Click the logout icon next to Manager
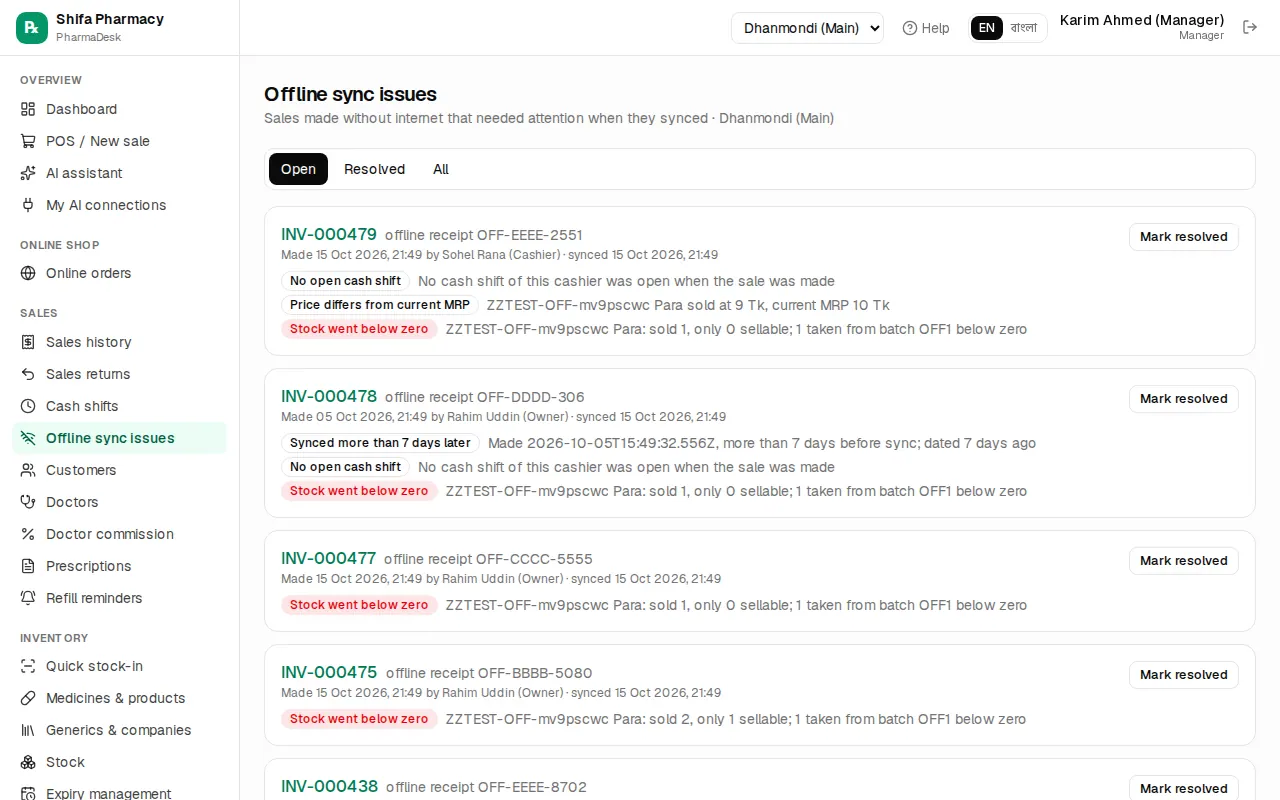This screenshot has width=1280, height=800. (x=1250, y=27)
